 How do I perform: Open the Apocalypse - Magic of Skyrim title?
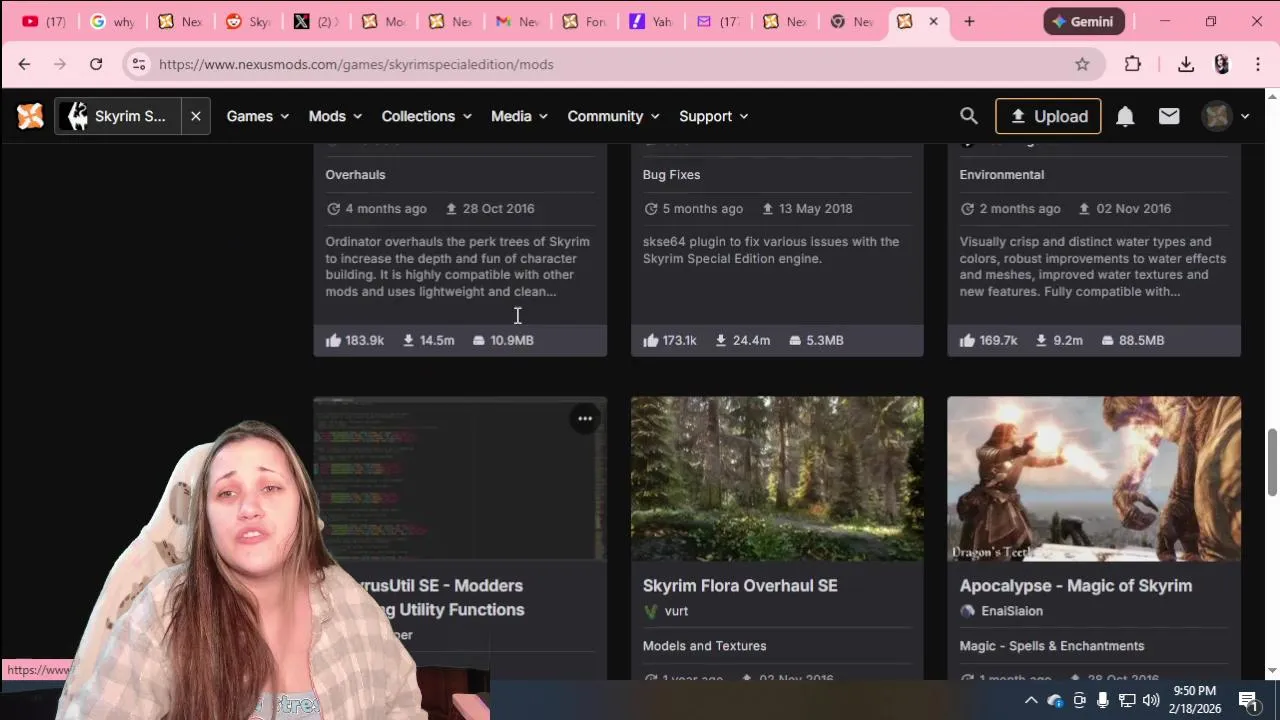click(x=1075, y=585)
